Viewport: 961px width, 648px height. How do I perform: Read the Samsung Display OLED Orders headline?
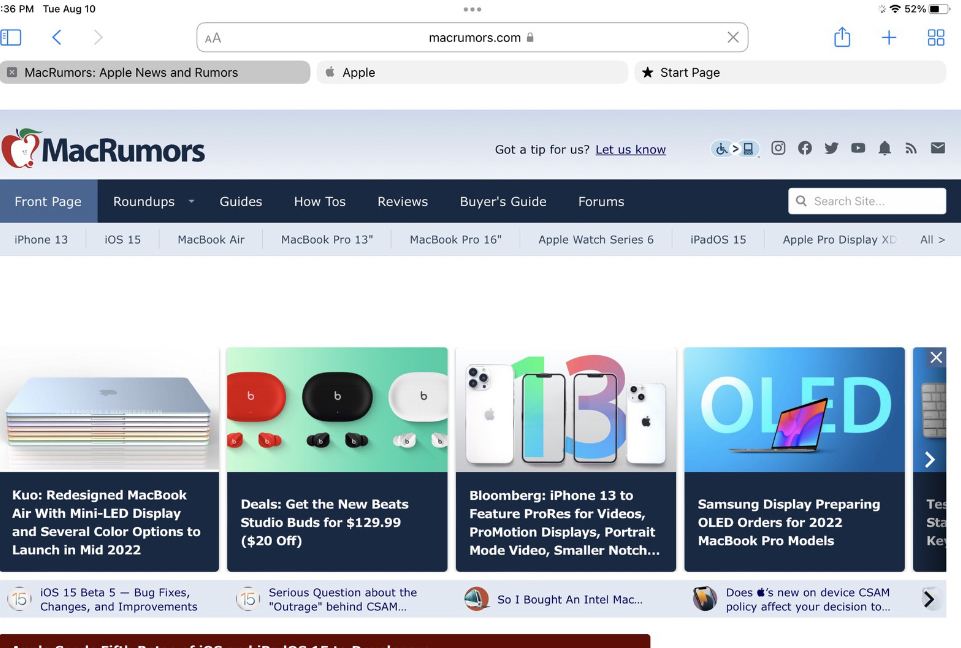(x=789, y=522)
